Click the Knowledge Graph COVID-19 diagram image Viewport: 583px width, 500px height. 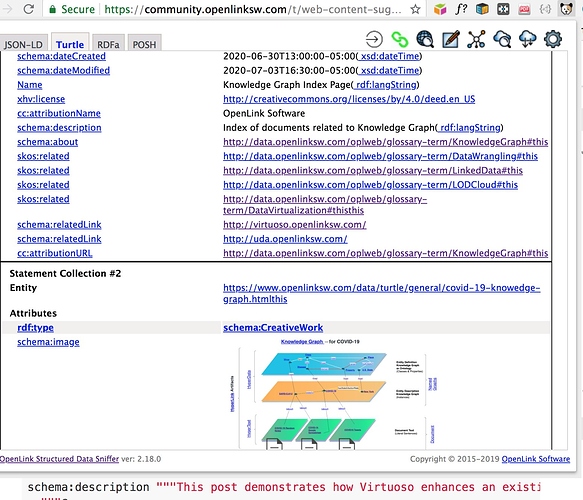point(334,394)
